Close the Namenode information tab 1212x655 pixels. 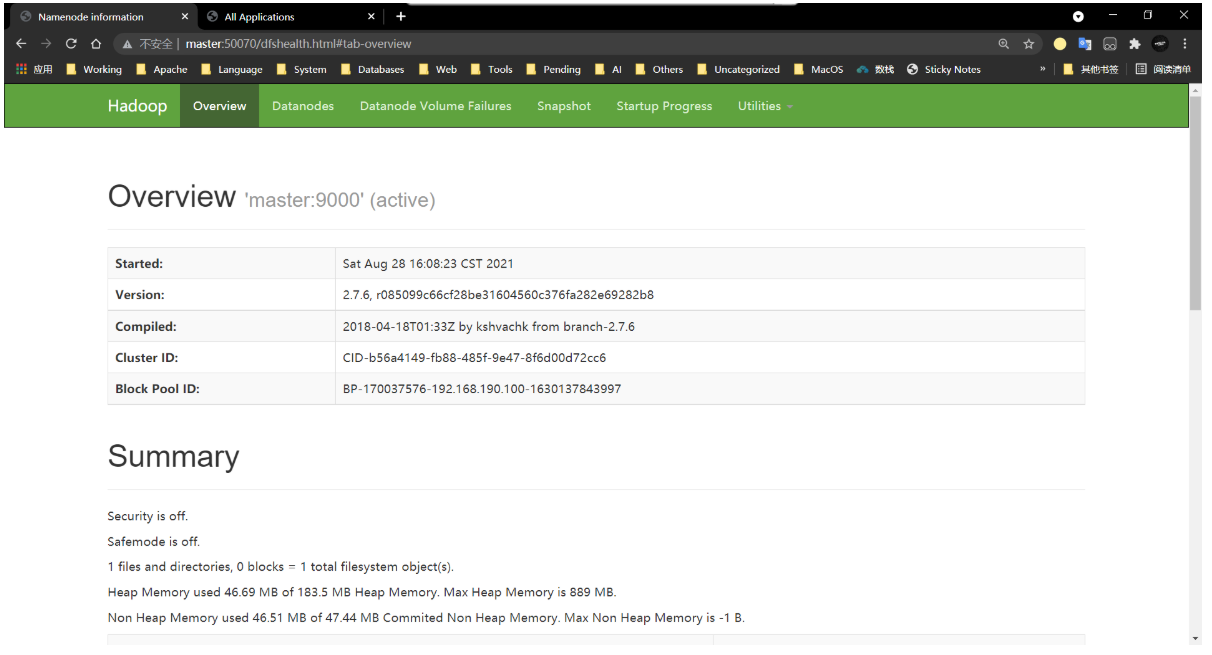[185, 17]
